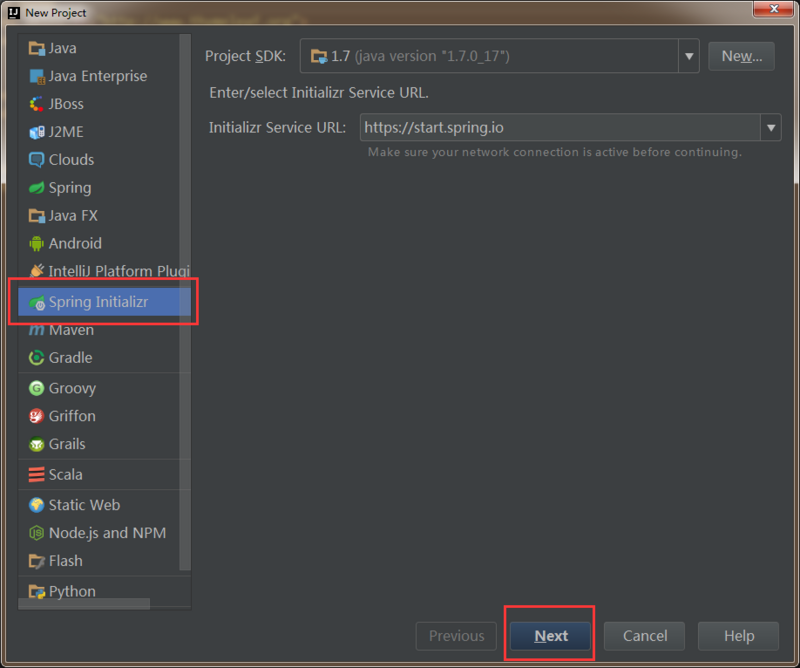Image resolution: width=800 pixels, height=668 pixels.
Task: Click the Java Enterprise icon
Action: click(37, 77)
